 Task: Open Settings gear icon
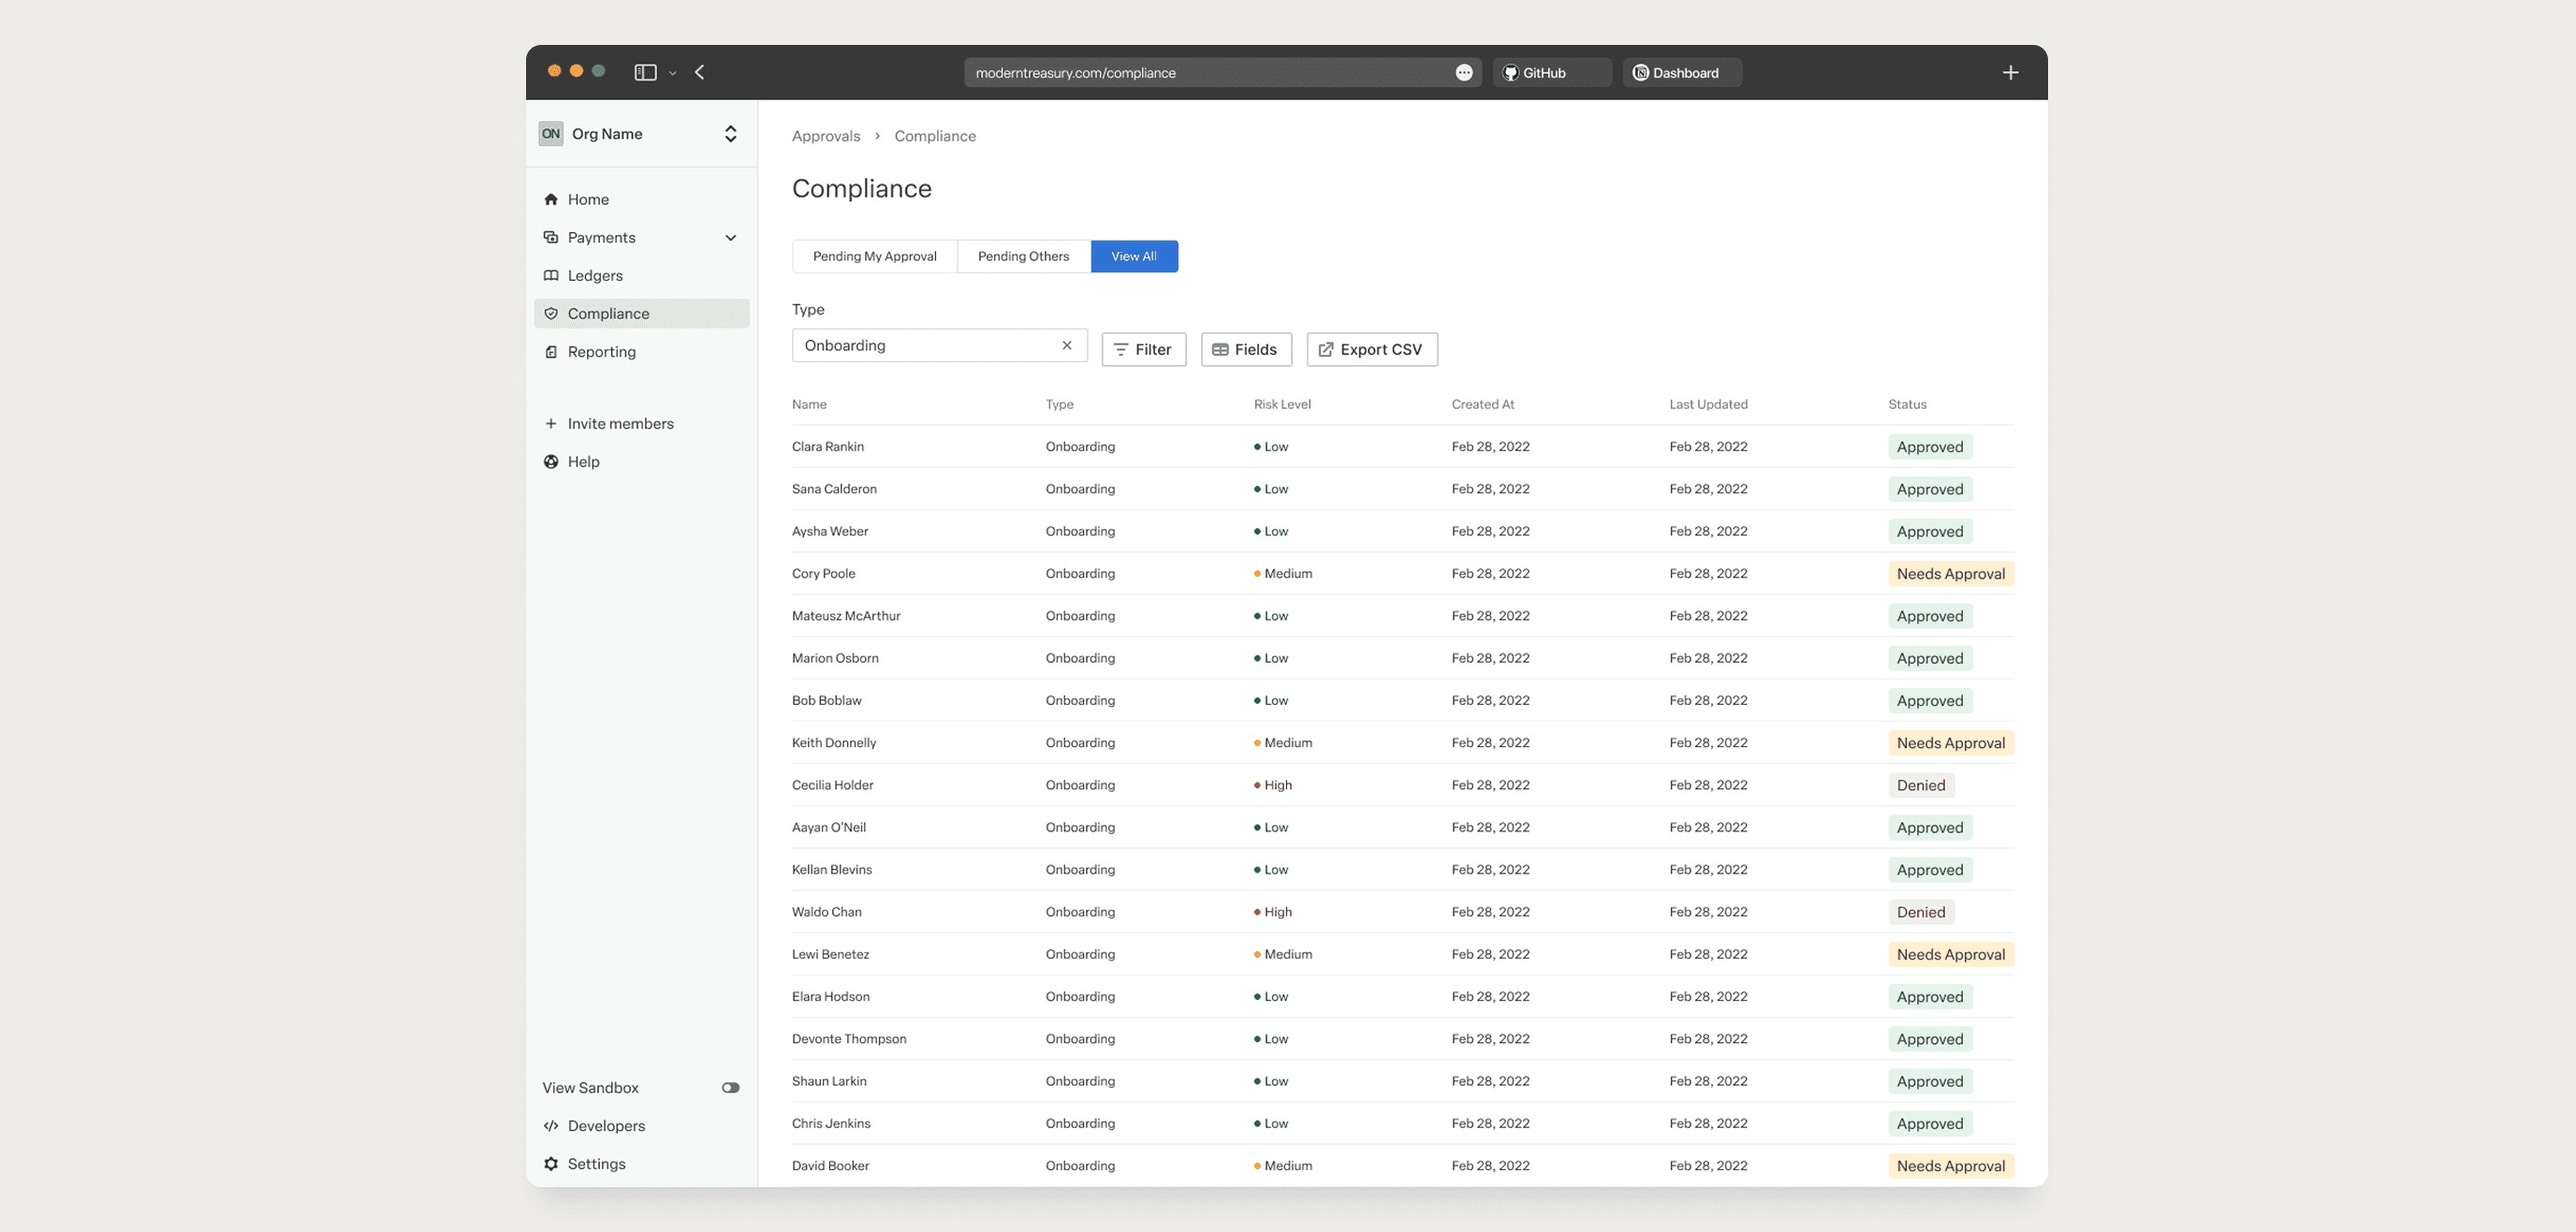click(551, 1164)
